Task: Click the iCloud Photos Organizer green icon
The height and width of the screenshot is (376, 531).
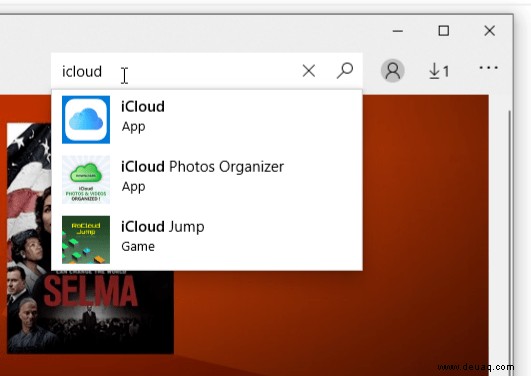Action: click(86, 180)
